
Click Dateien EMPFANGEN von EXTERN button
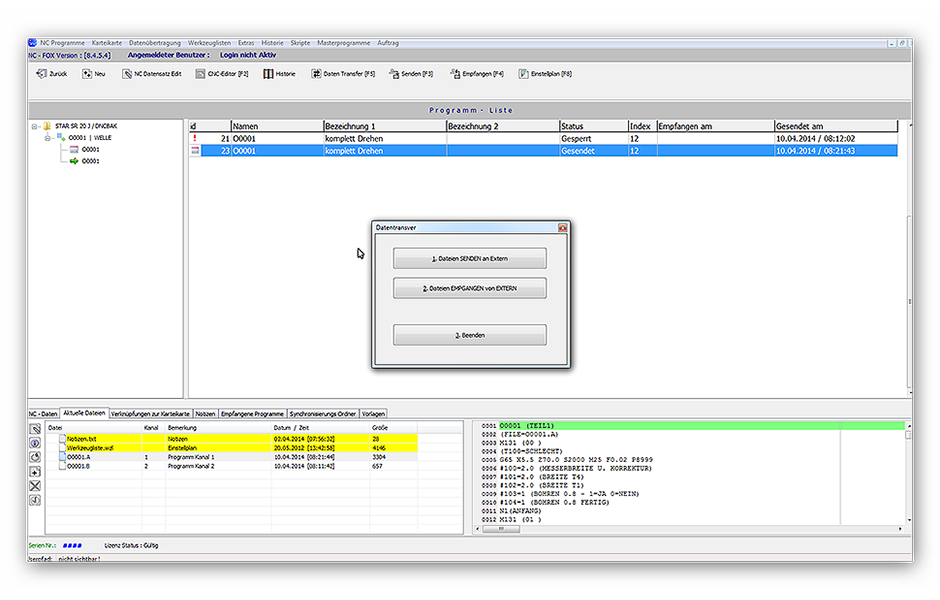470,288
